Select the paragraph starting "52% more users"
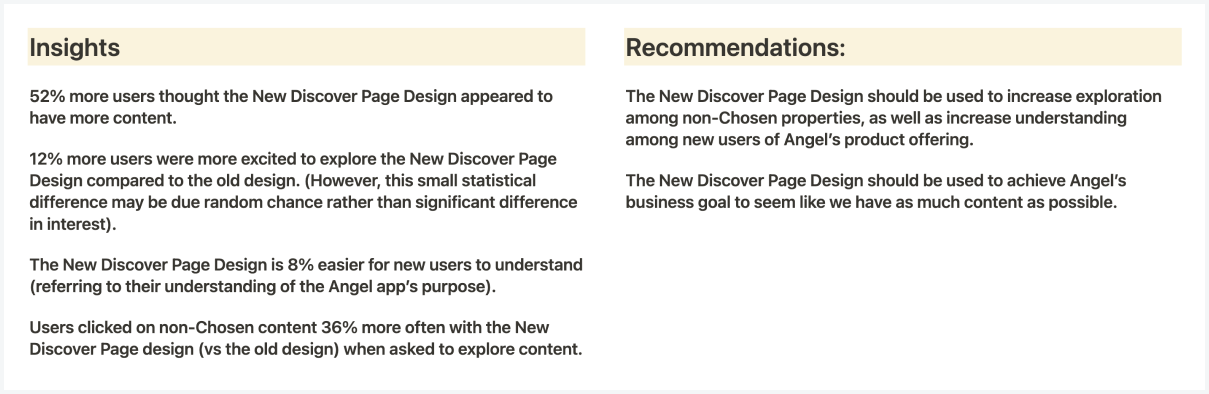The width and height of the screenshot is (1209, 394). tap(290, 106)
